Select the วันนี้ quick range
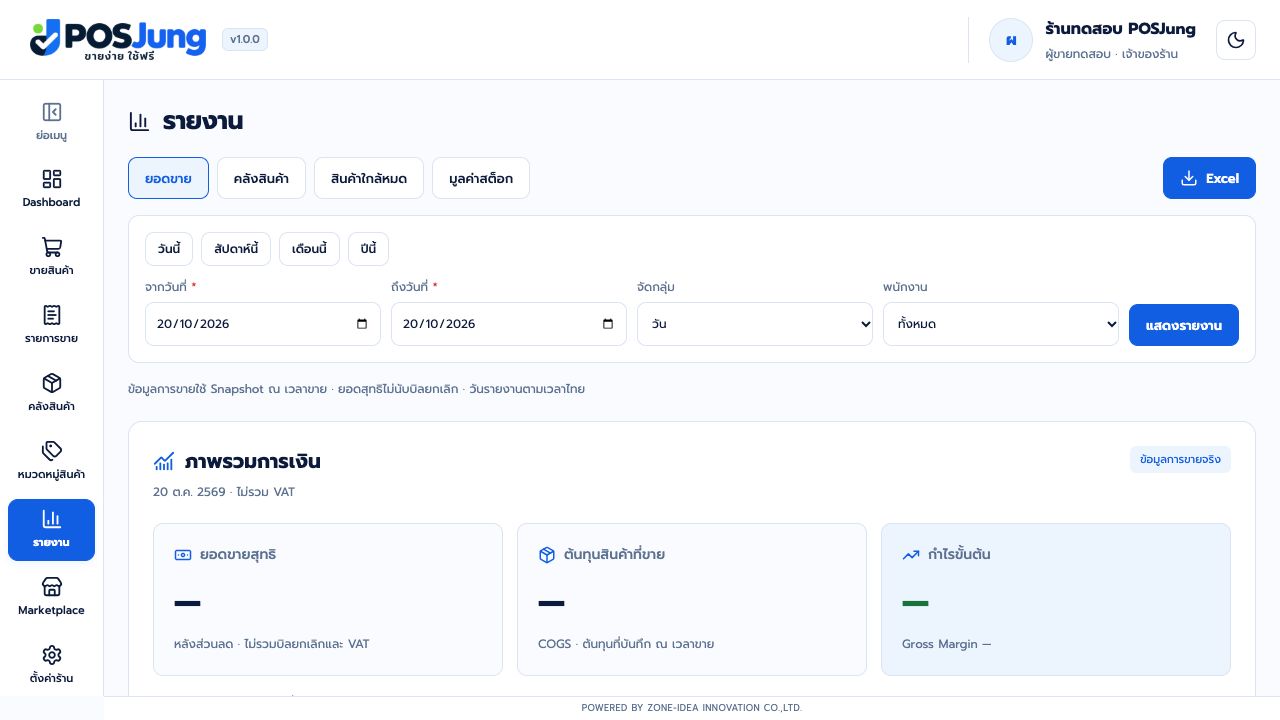This screenshot has height=720, width=1280. pos(169,249)
